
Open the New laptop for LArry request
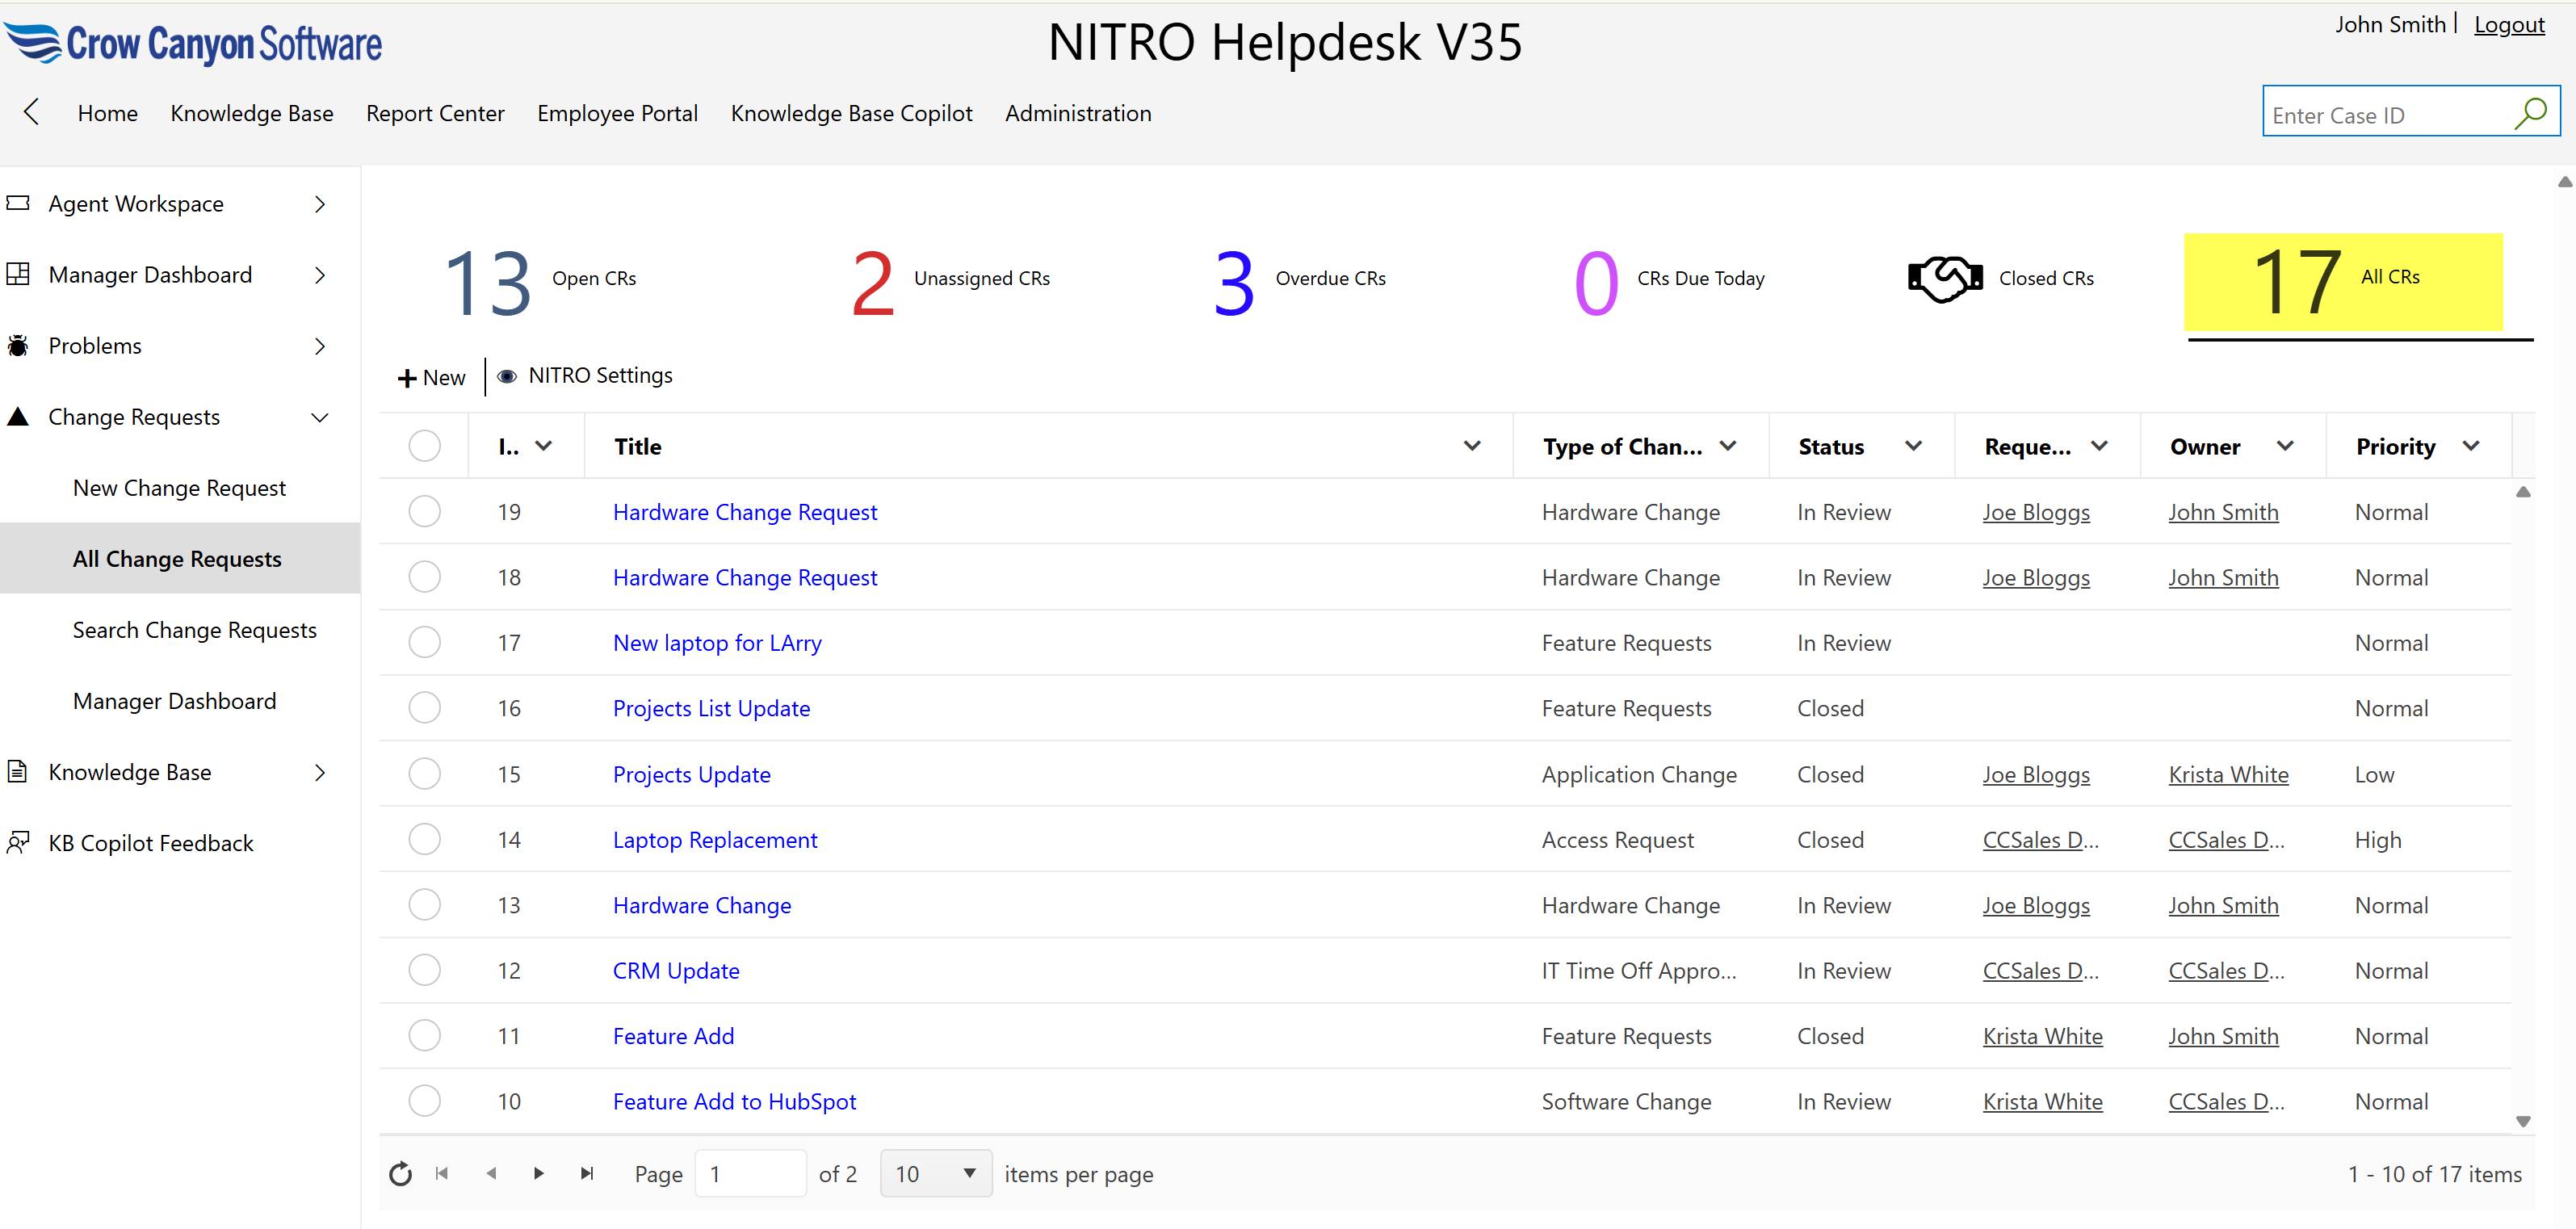coord(717,642)
